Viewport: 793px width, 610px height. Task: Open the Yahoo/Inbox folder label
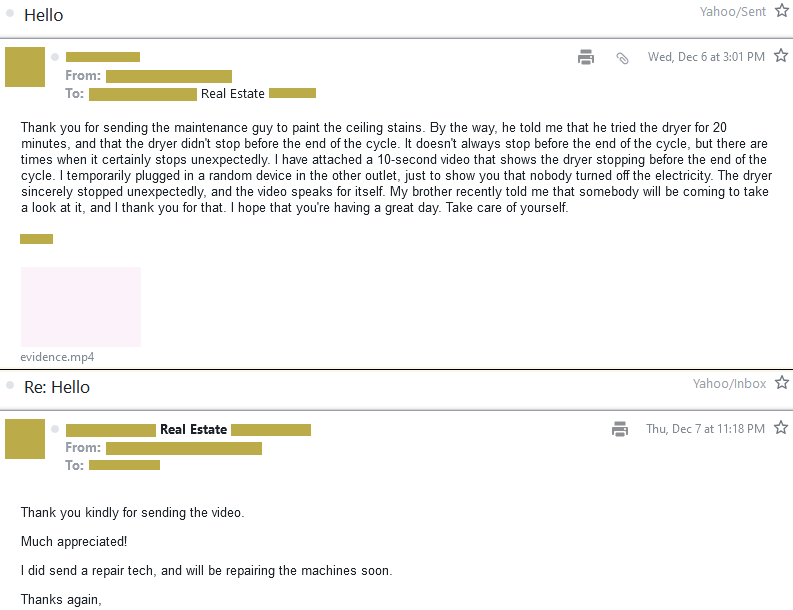click(729, 384)
